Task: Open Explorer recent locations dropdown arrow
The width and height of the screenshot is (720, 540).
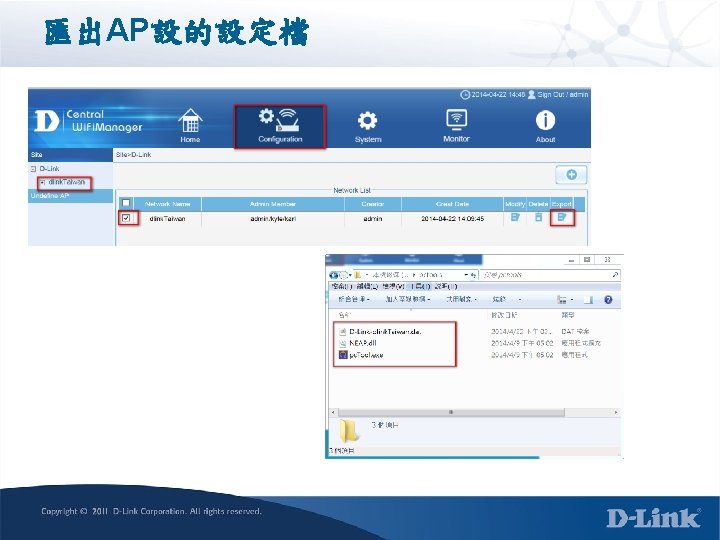Action: [x=350, y=275]
